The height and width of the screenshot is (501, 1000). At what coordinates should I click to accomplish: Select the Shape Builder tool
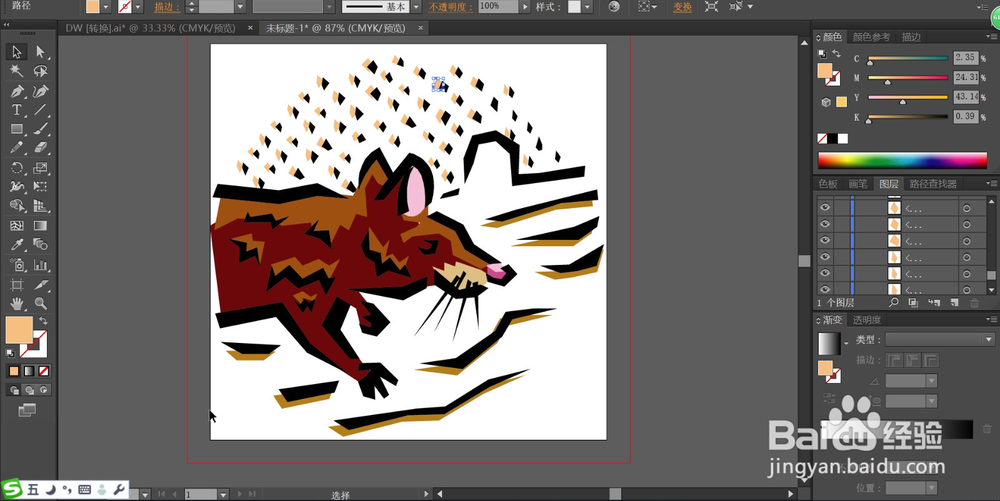click(x=17, y=206)
